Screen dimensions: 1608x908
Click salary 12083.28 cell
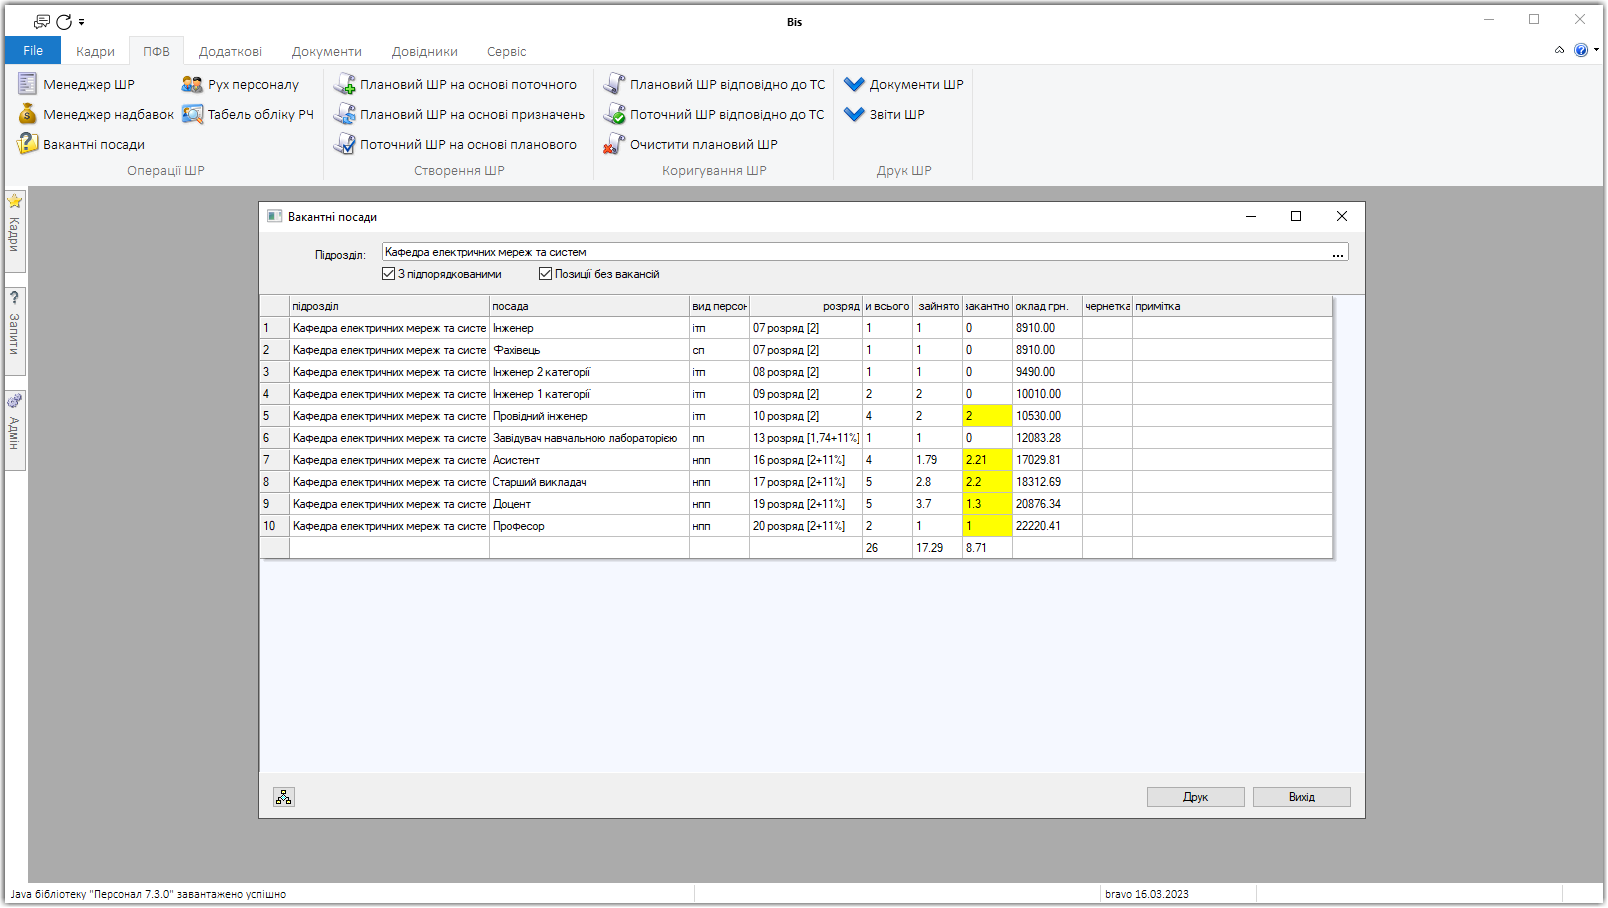(x=1047, y=438)
